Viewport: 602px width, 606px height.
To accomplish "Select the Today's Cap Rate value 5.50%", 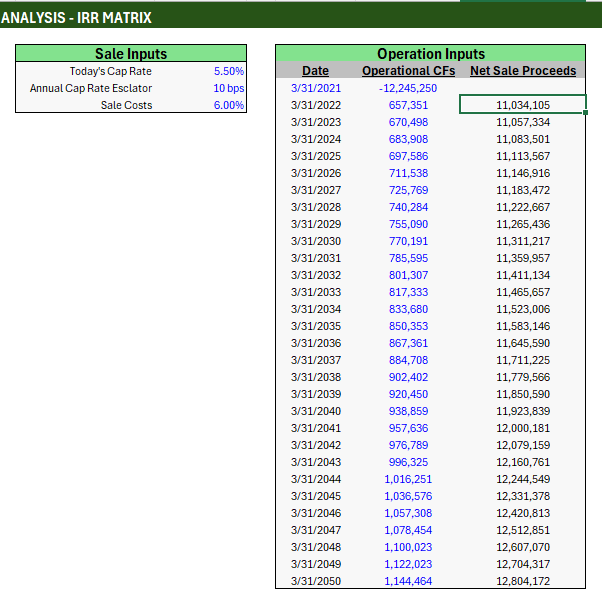I will point(229,71).
